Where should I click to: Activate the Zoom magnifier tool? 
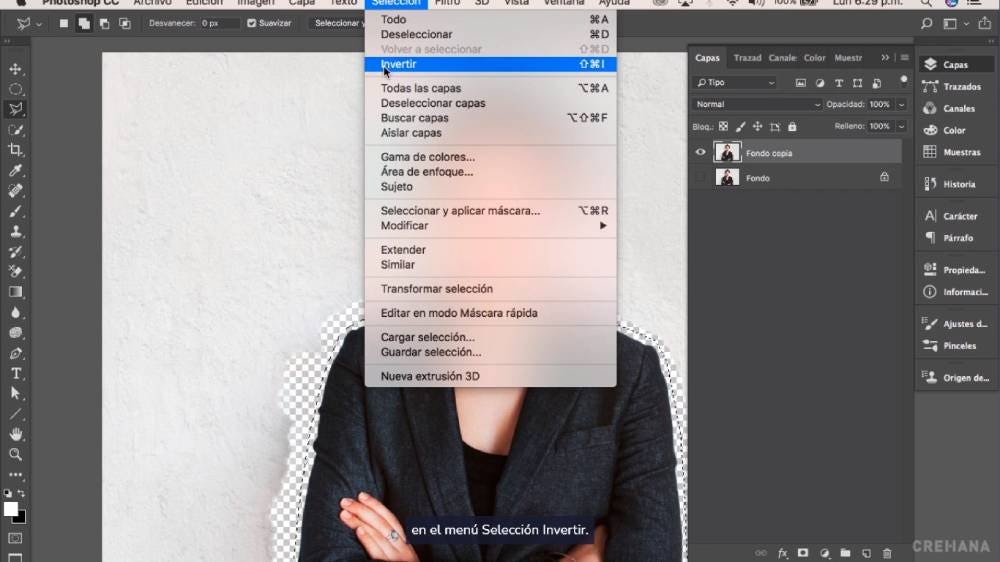[x=16, y=454]
